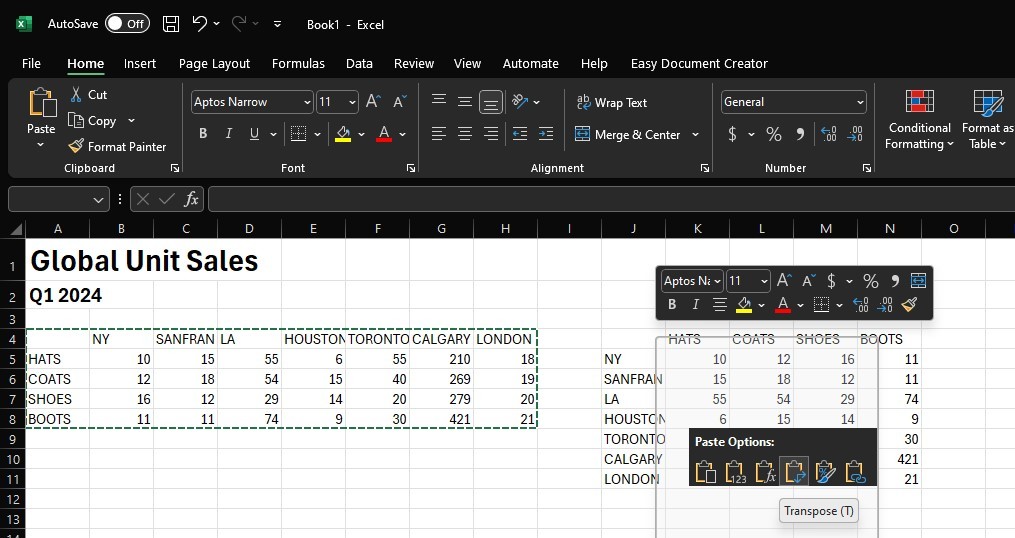Click the Increase Indent icon in ribbon

[545, 134]
